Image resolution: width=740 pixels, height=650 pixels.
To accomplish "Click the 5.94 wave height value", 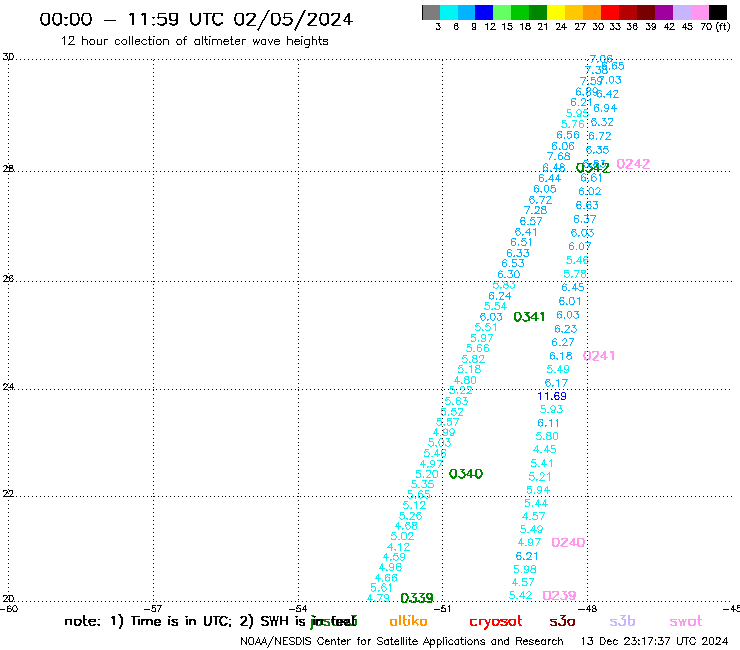I will coord(538,490).
